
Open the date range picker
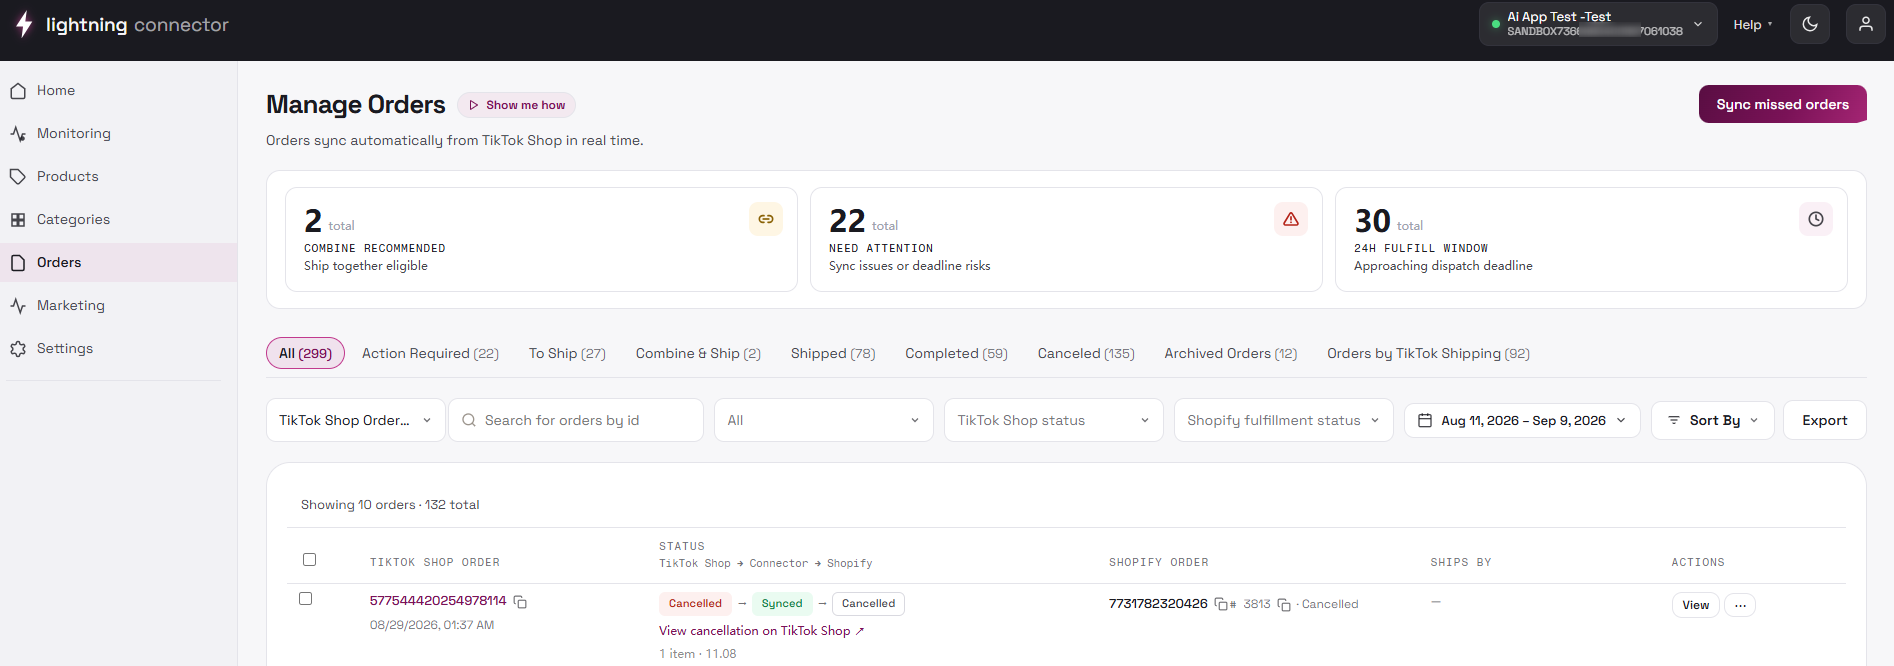1522,420
